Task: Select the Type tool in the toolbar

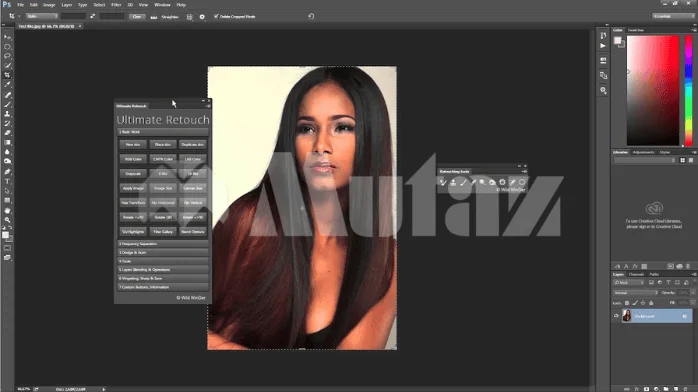Action: 7,182
